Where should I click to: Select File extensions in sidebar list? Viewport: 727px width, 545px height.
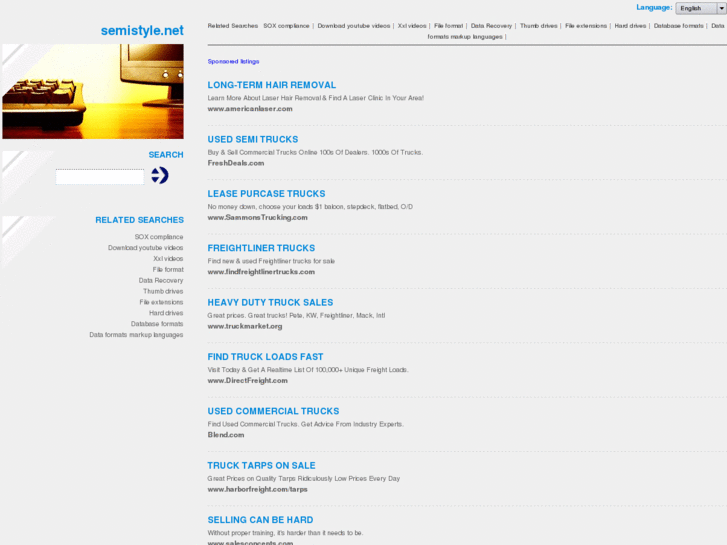(x=161, y=302)
